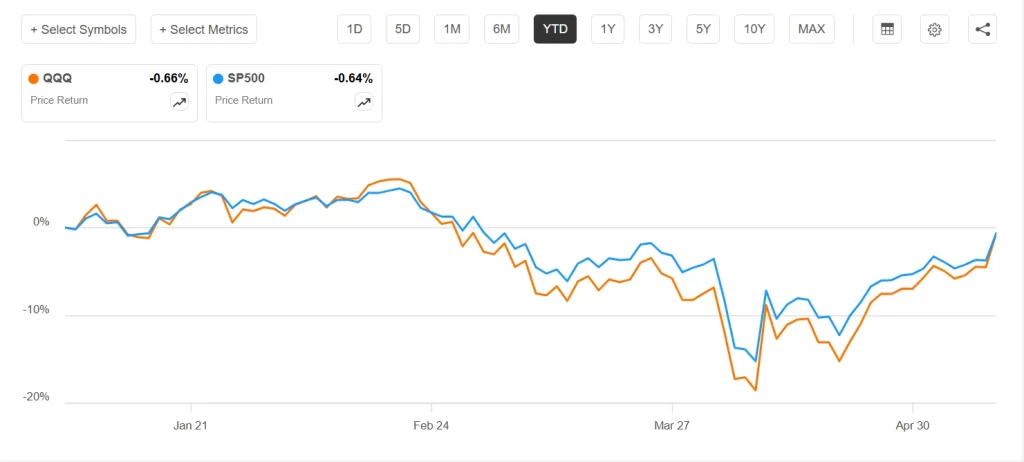Click the orange QQQ color dot
This screenshot has width=1024, height=462.
(x=34, y=79)
